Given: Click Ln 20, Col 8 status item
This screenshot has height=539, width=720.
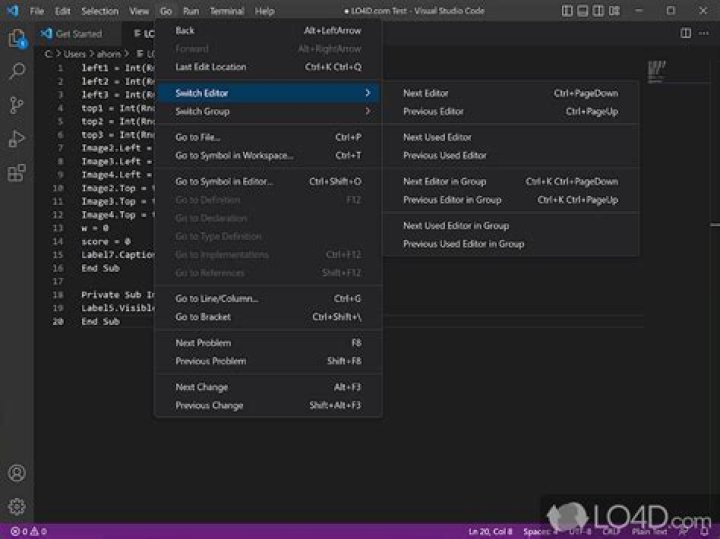Looking at the screenshot, I should click(490, 532).
